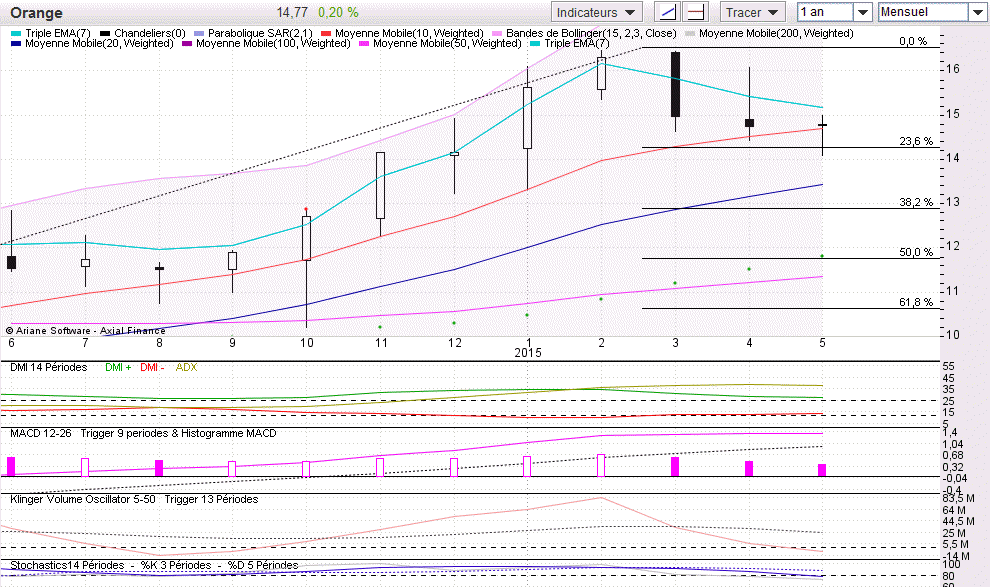The height and width of the screenshot is (587, 990).
Task: Click the Klinger Volume Oscillator 5-50 title
Action: [x=83, y=499]
